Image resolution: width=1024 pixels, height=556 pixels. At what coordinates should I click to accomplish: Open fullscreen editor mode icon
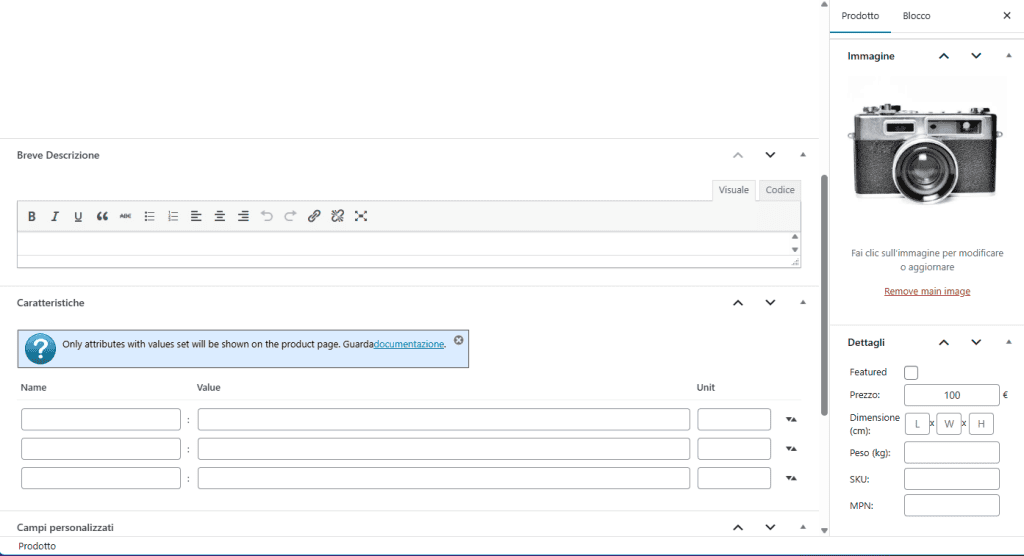click(361, 216)
